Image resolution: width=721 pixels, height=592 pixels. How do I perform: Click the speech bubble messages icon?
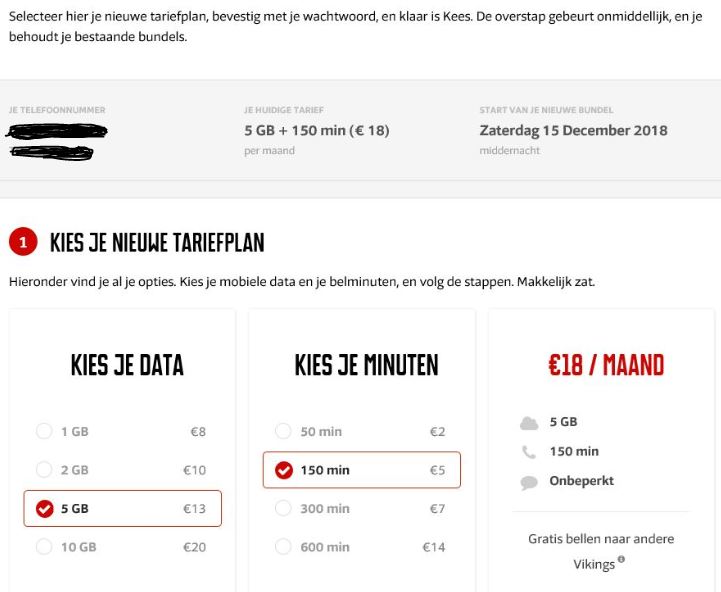click(529, 482)
